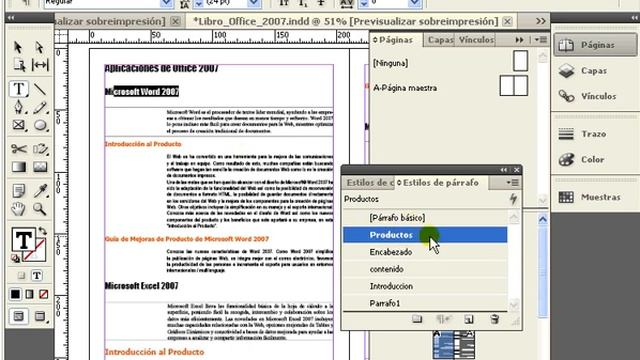Swap fill and stroke arrows icon
This screenshot has height=360, width=640.
(x=42, y=231)
